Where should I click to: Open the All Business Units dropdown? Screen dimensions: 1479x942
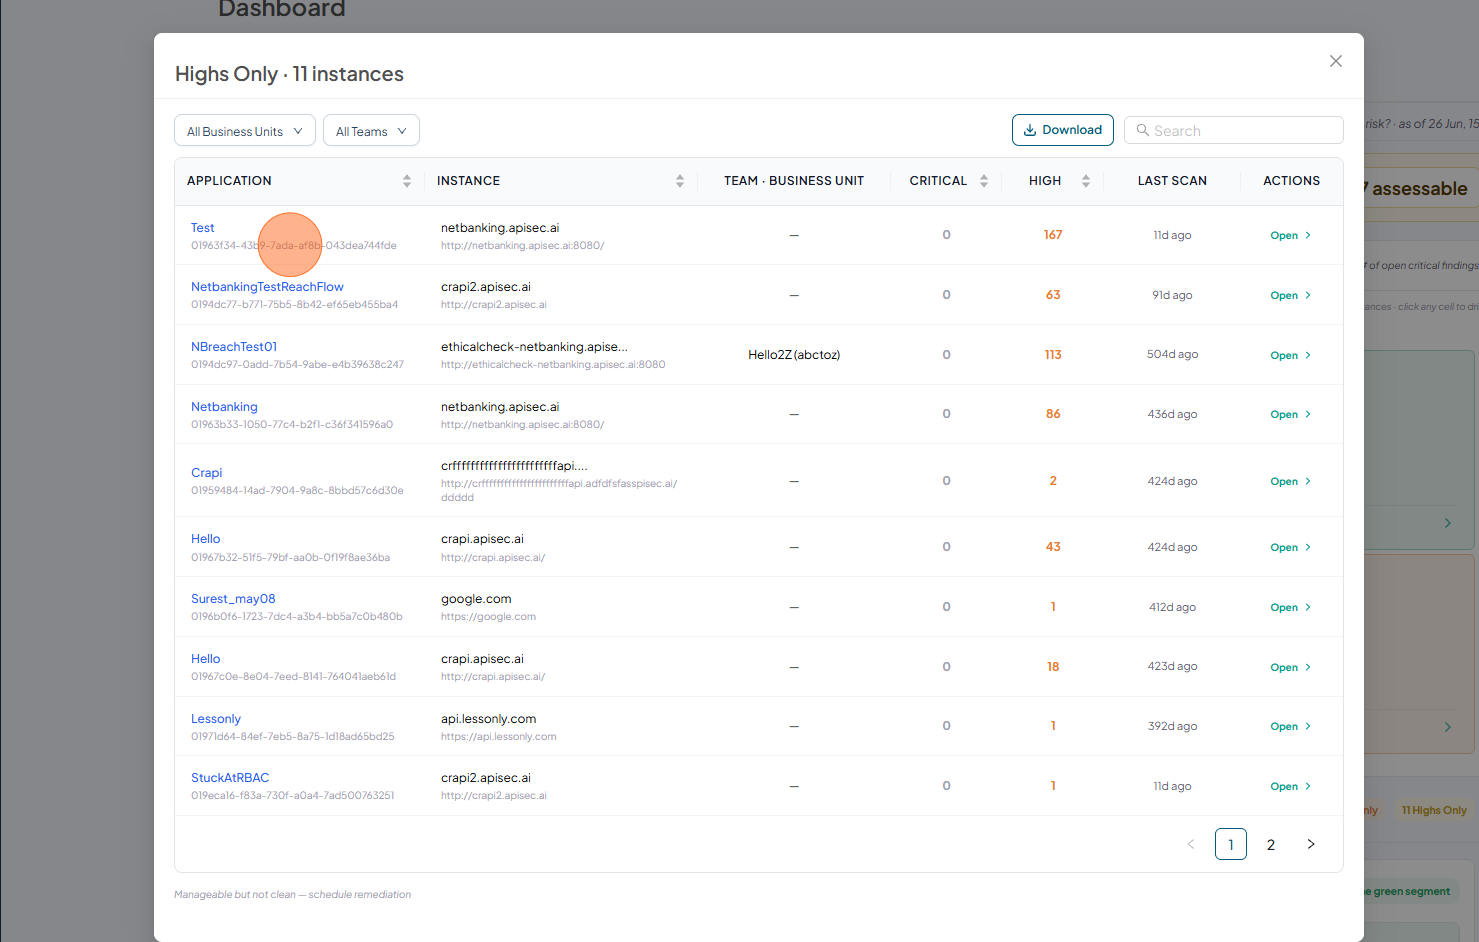click(245, 131)
